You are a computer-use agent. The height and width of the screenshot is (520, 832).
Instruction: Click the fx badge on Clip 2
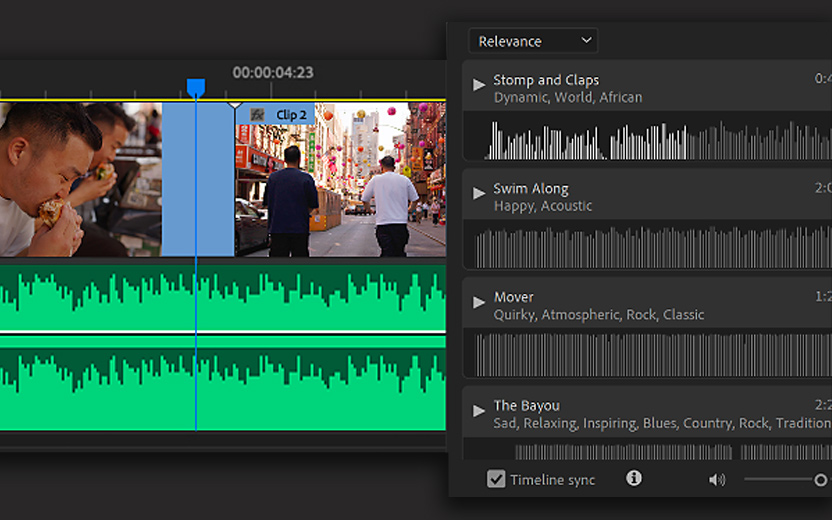pyautogui.click(x=257, y=115)
